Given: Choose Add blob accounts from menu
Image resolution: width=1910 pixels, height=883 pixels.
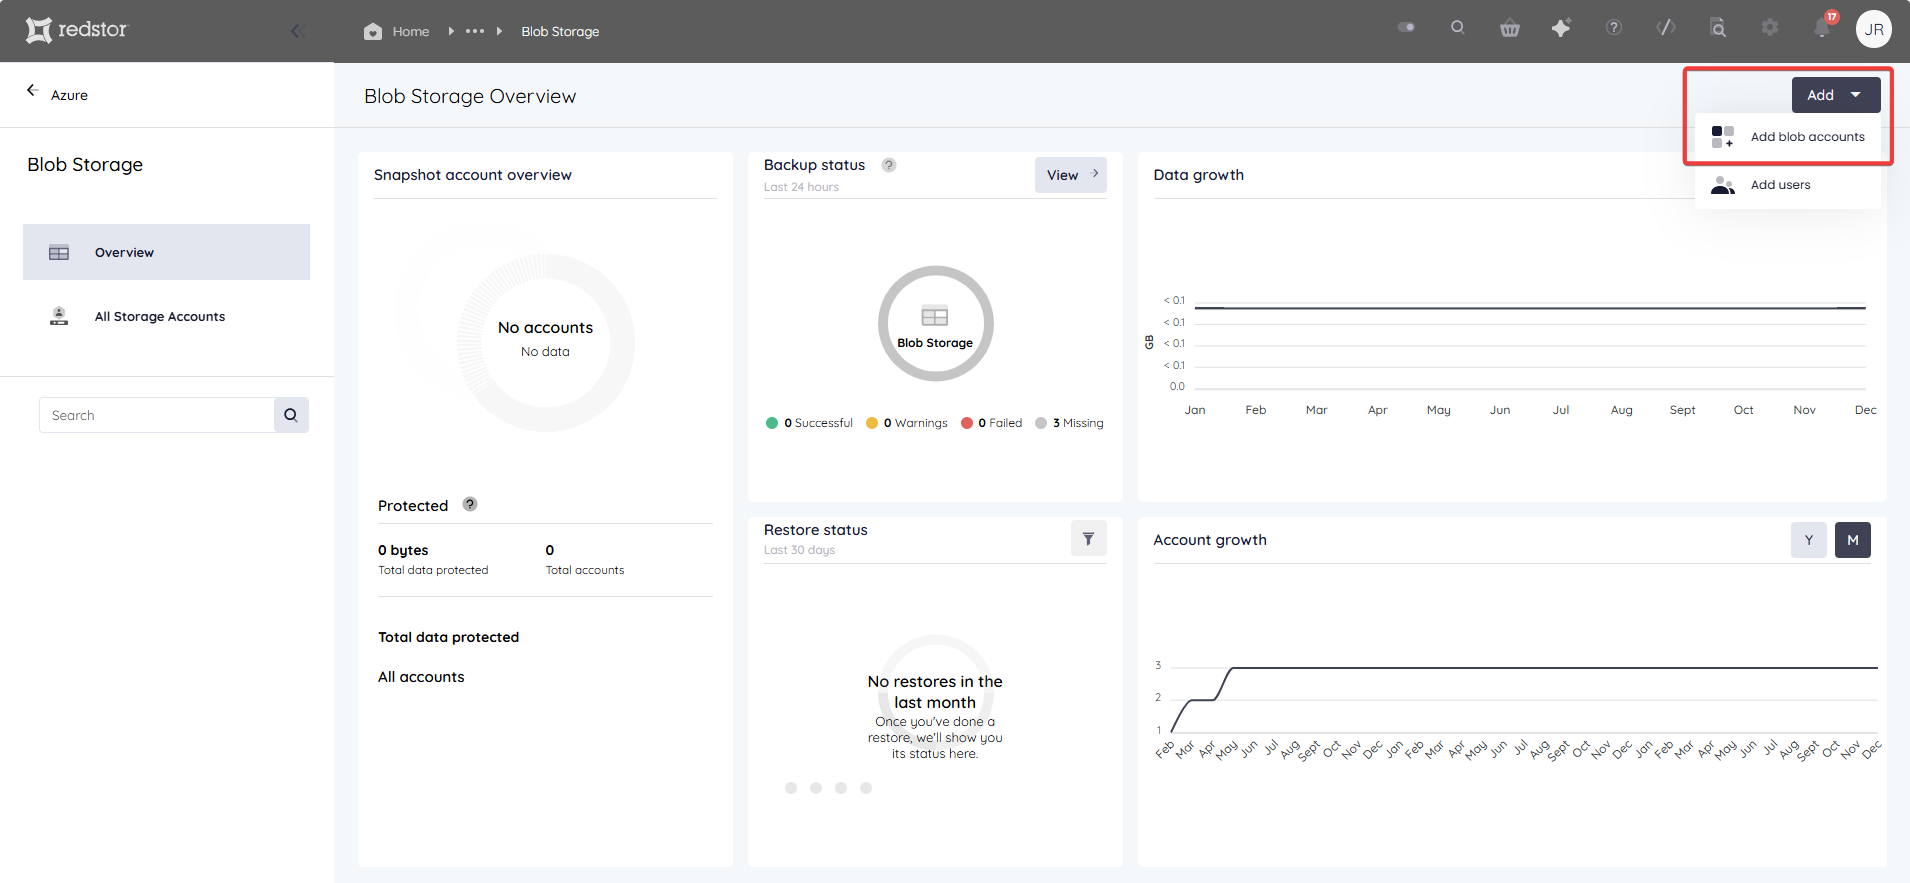Looking at the screenshot, I should click(x=1788, y=137).
